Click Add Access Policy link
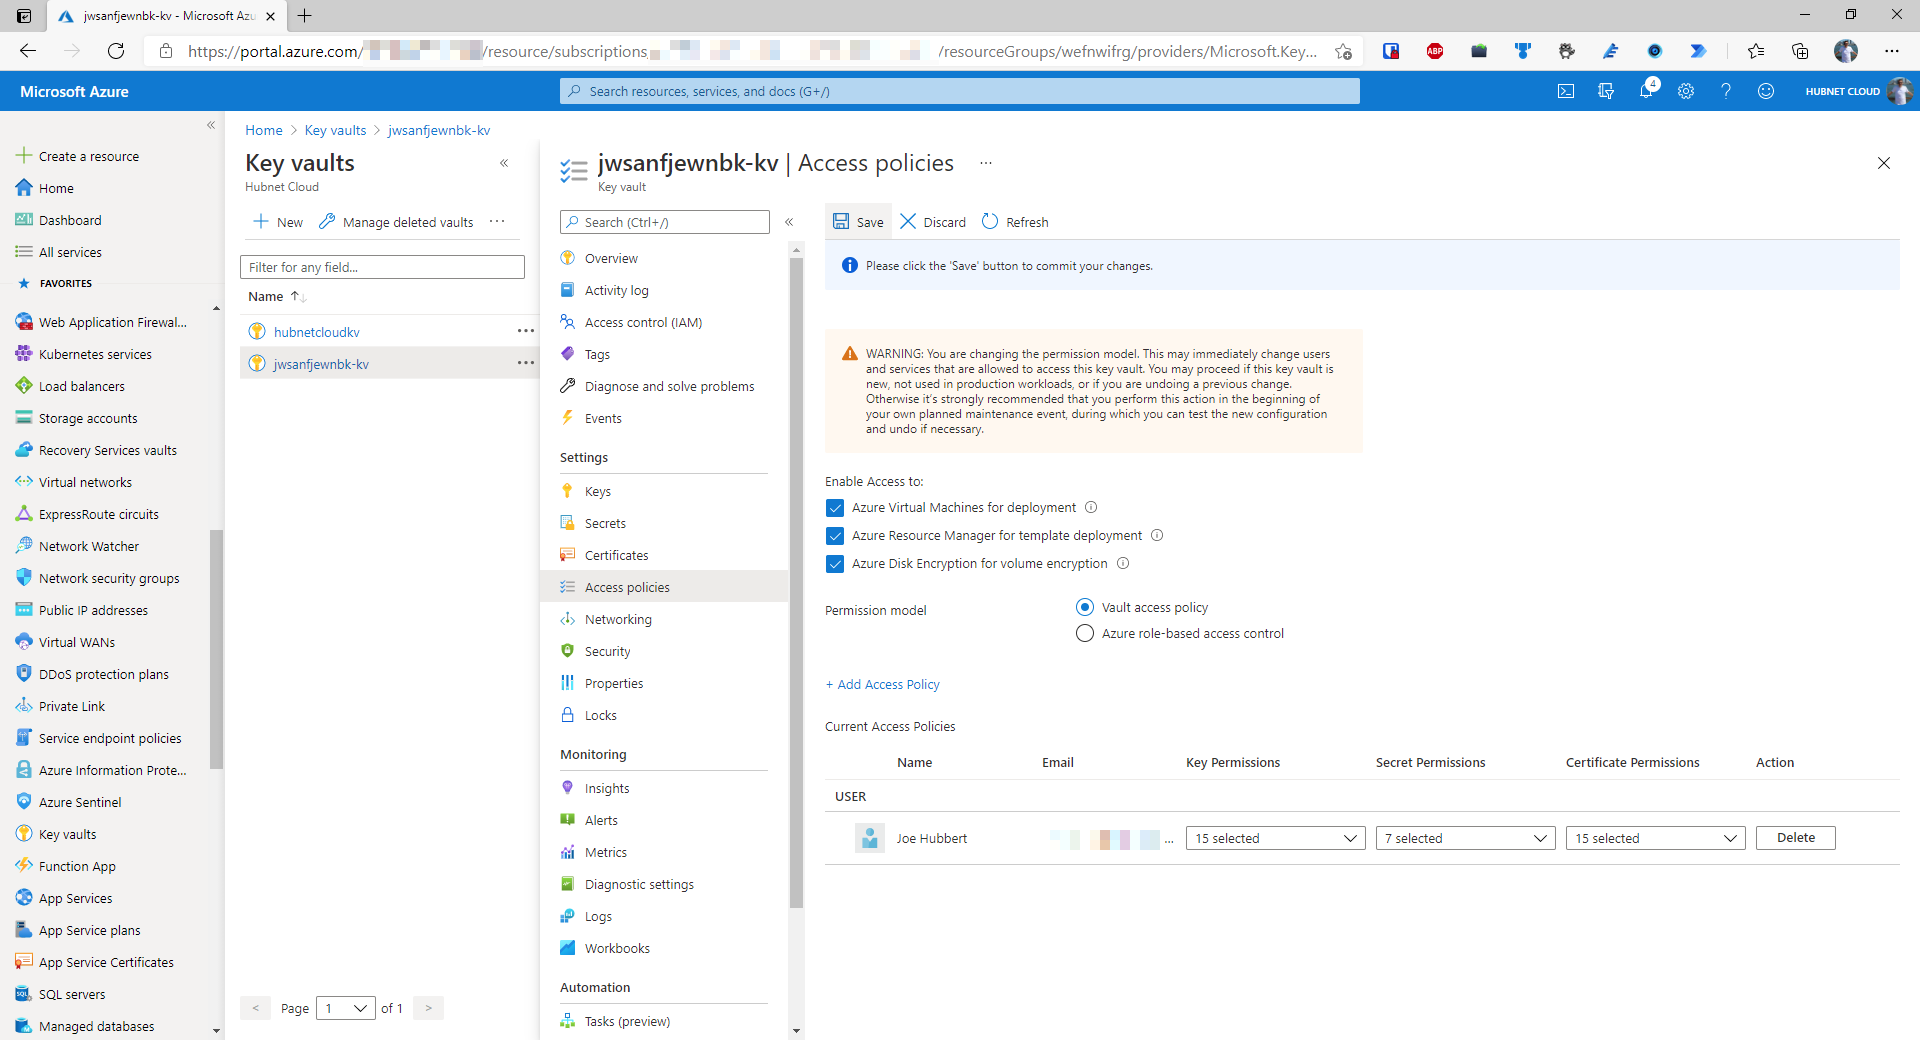 coord(883,684)
